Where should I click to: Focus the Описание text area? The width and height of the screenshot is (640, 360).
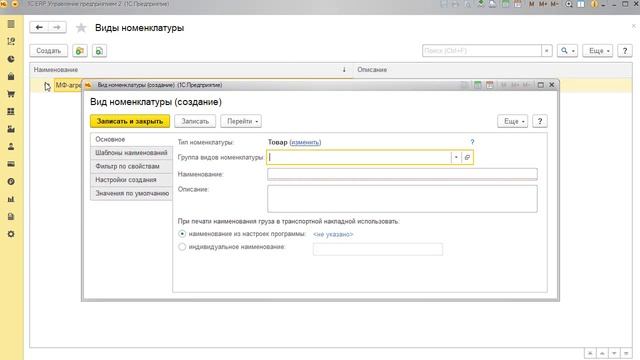coord(402,199)
